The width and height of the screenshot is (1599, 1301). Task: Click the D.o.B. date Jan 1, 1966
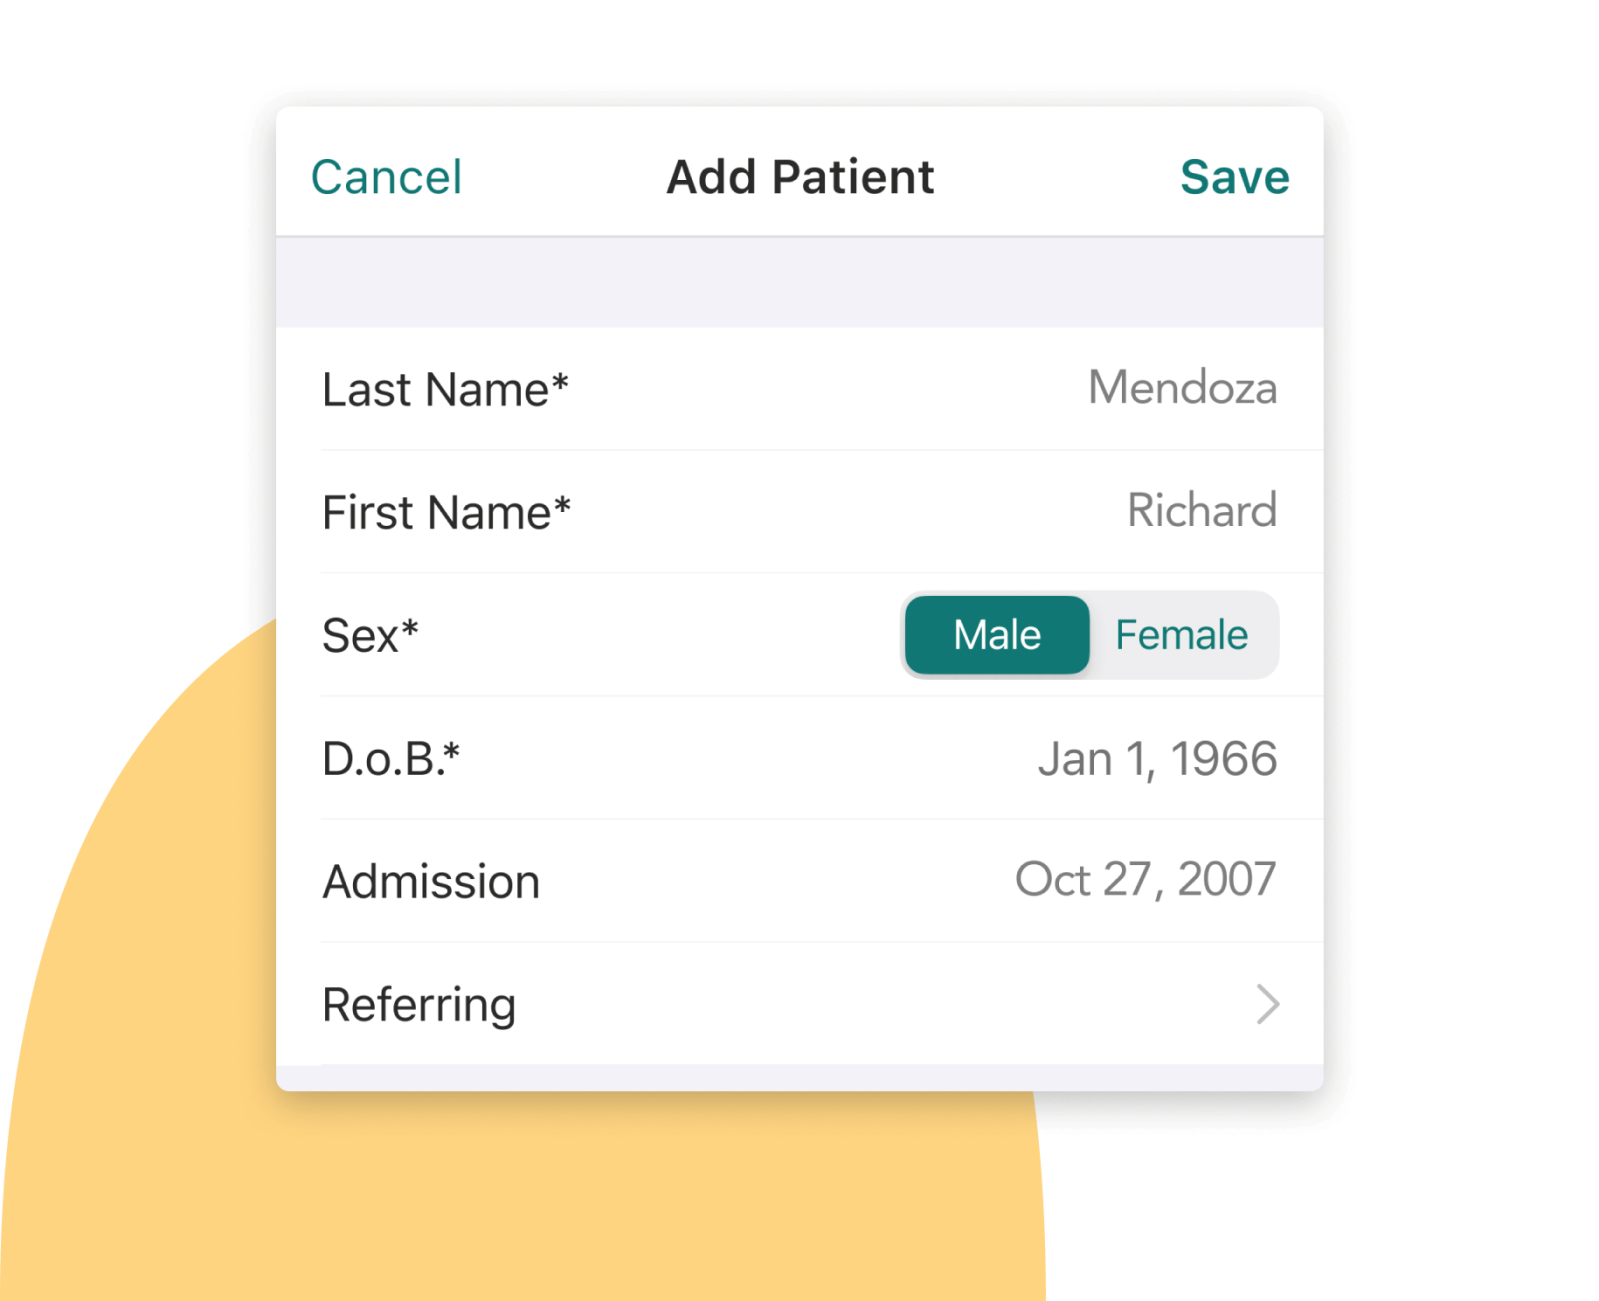point(1157,758)
